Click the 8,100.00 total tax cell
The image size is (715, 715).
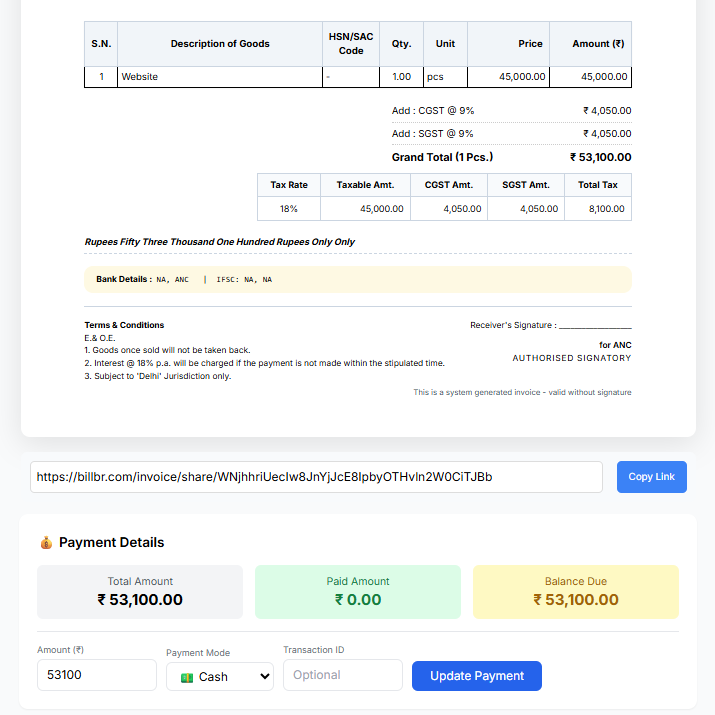[x=598, y=208]
